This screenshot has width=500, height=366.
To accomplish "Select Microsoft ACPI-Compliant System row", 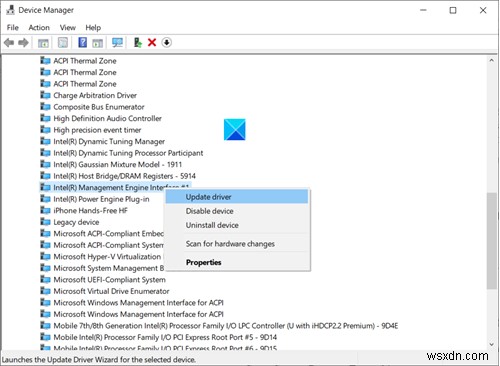I will point(108,245).
